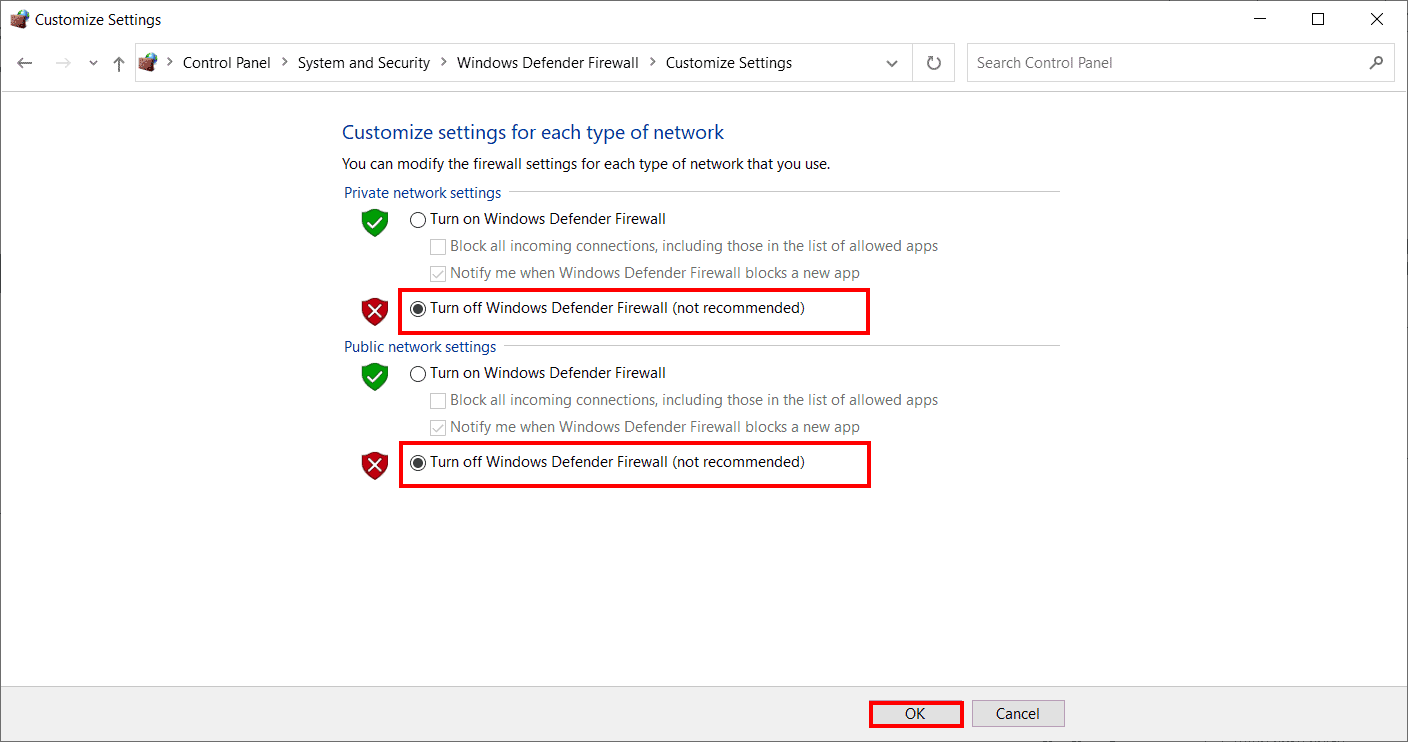The height and width of the screenshot is (742, 1408).
Task: Click heading Customize settings for each type of network
Action: pos(533,132)
